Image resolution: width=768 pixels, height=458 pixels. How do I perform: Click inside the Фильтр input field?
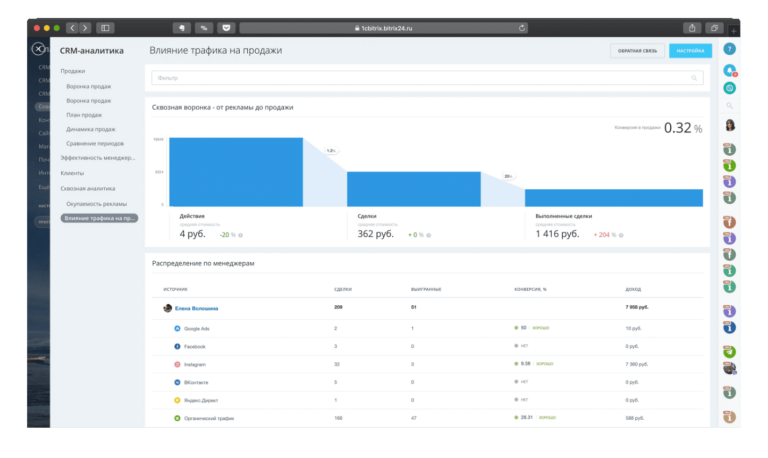(x=427, y=78)
